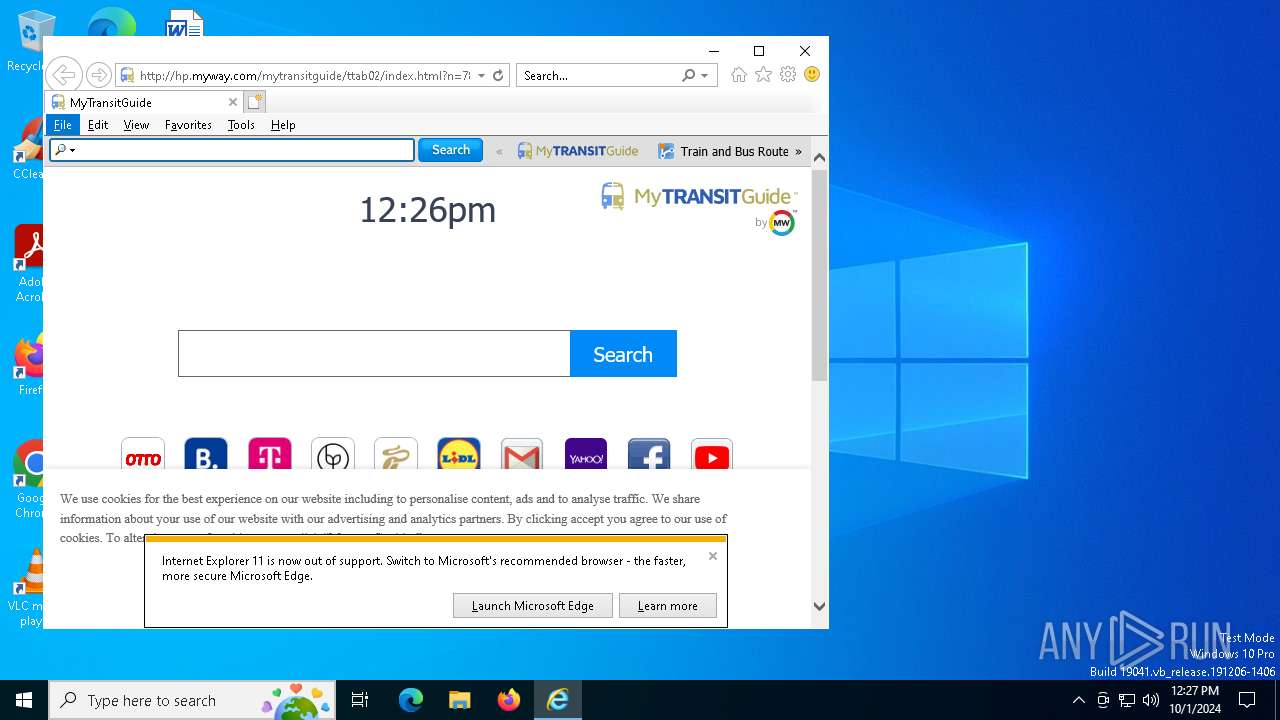
Task: Click the MyTransitGuide logo on the page
Action: click(x=699, y=196)
